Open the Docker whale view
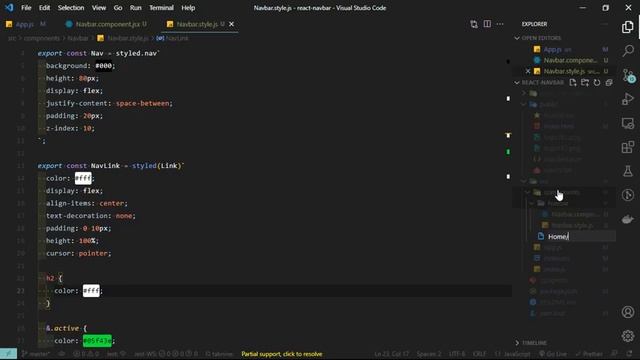640x360 pixels. tap(628, 219)
